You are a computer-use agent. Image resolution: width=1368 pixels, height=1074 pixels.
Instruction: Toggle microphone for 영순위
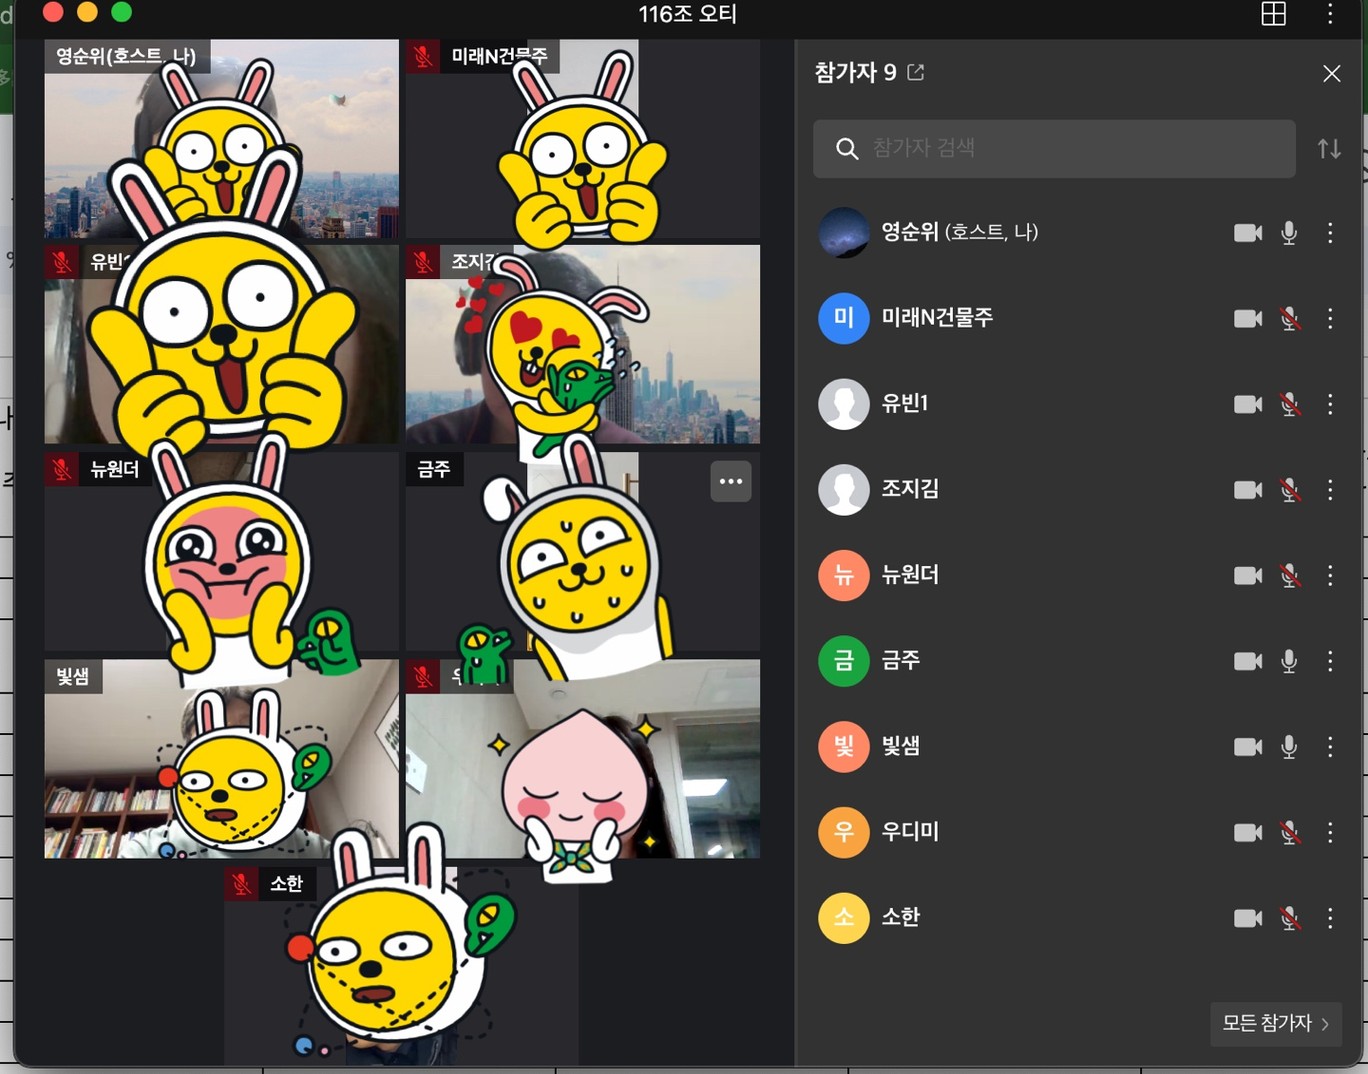(1289, 233)
